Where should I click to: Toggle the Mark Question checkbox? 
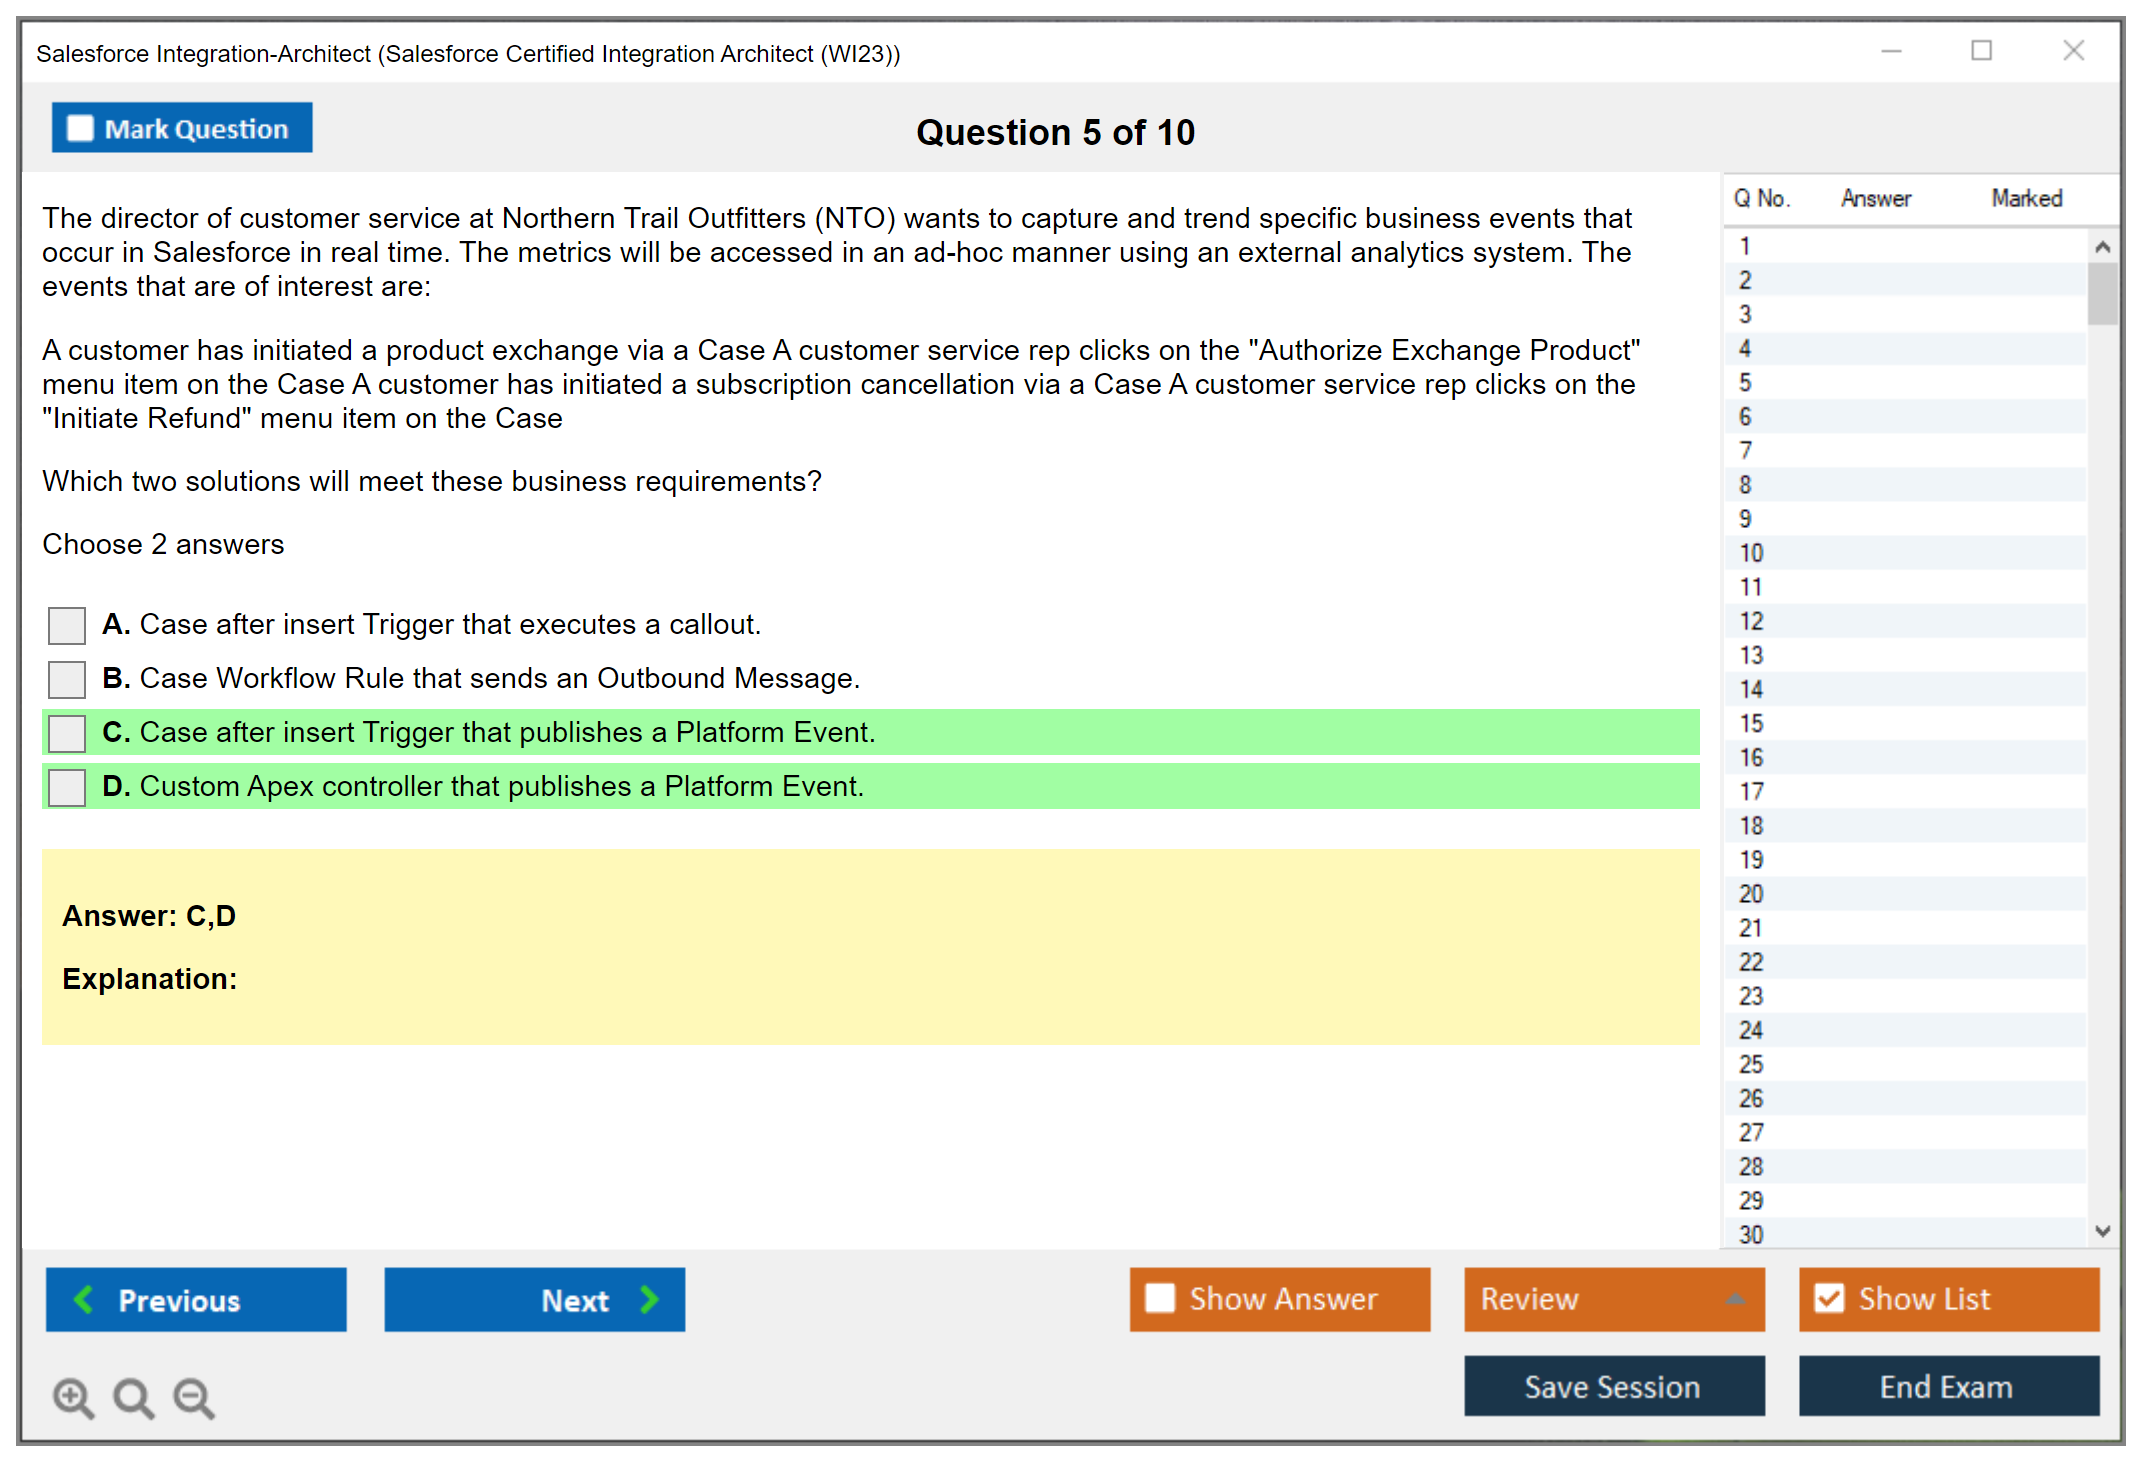(x=80, y=129)
